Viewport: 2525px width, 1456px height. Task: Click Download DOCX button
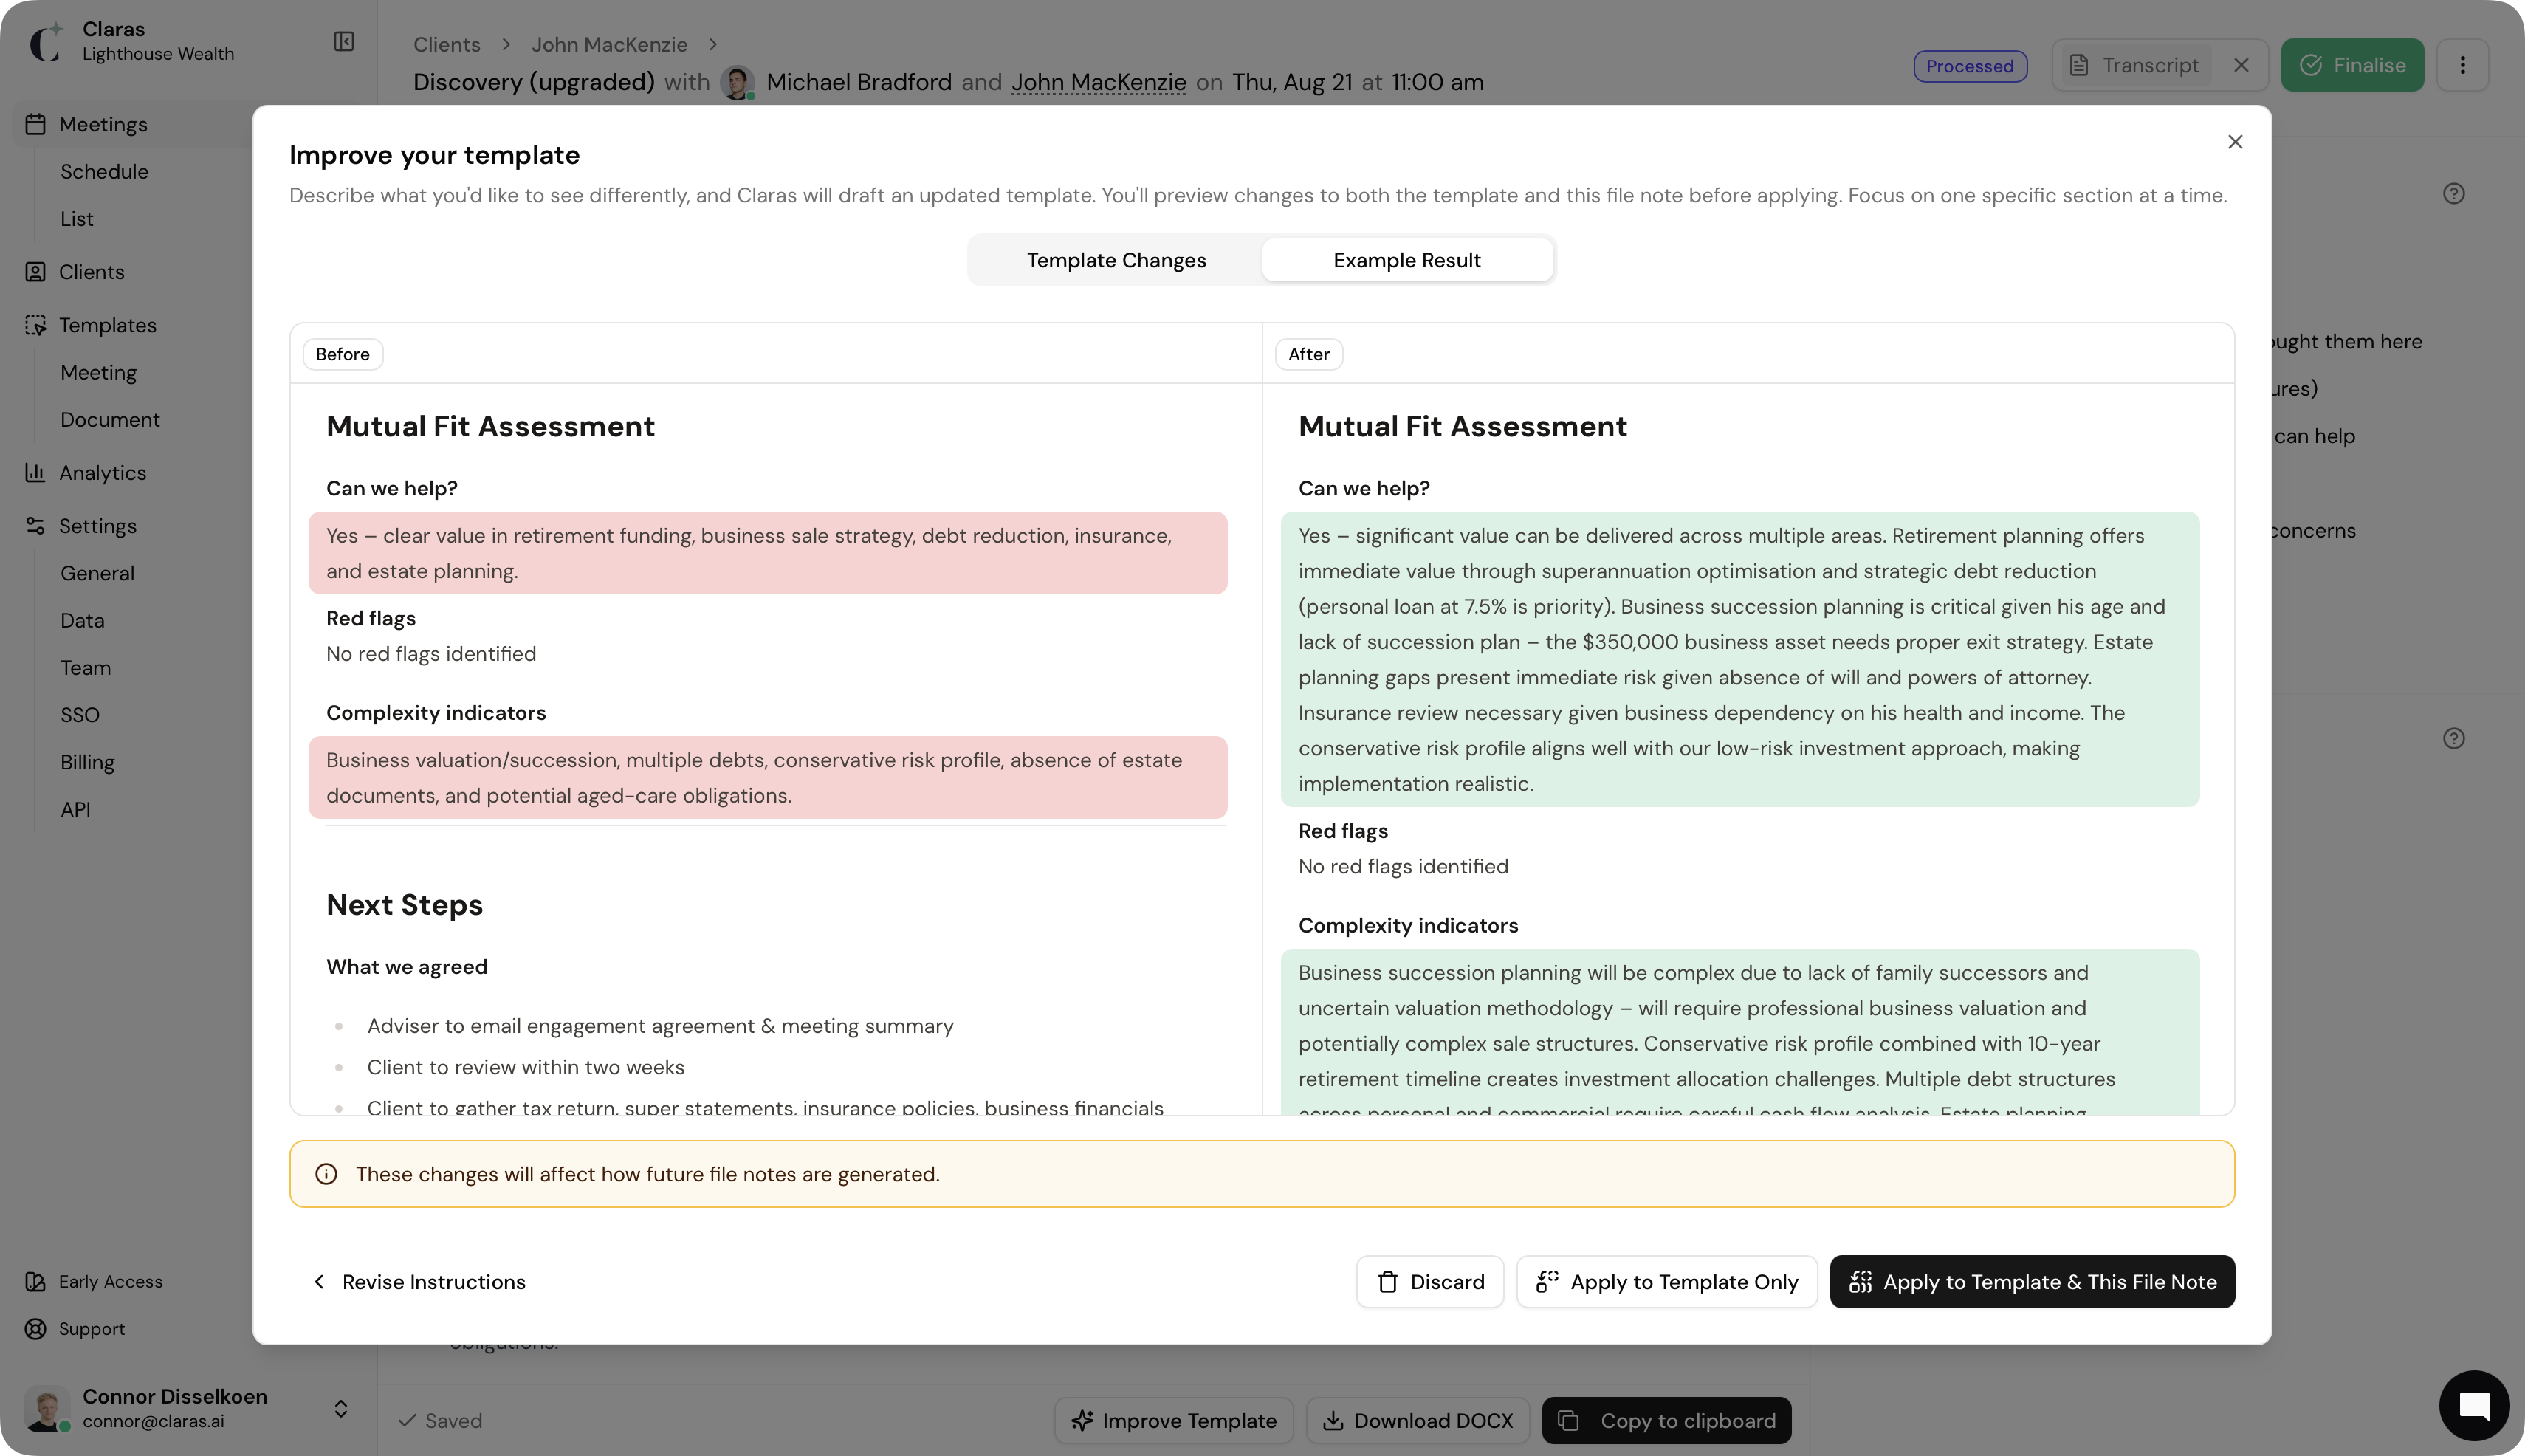pyautogui.click(x=1417, y=1420)
